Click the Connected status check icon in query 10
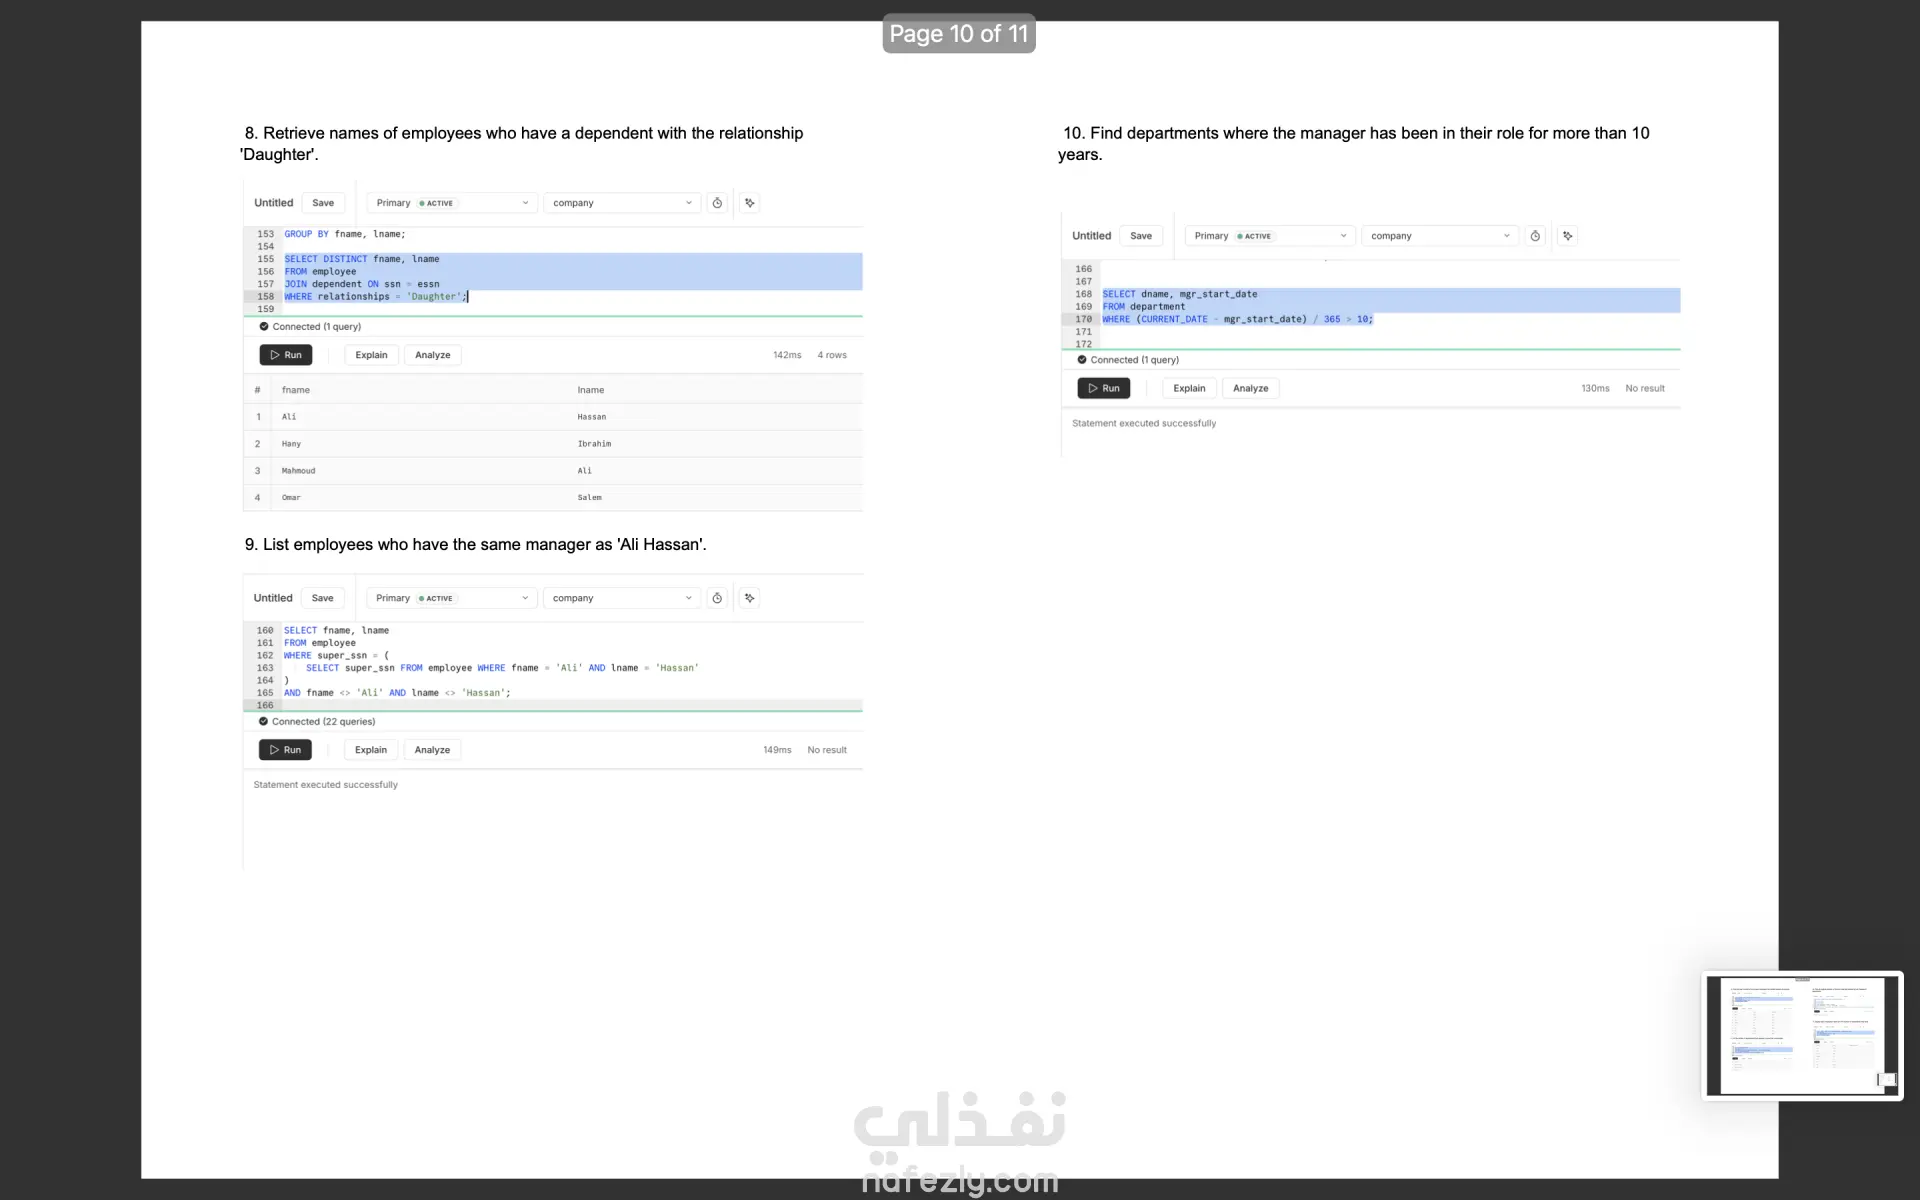The height and width of the screenshot is (1200, 1920). coord(1082,360)
